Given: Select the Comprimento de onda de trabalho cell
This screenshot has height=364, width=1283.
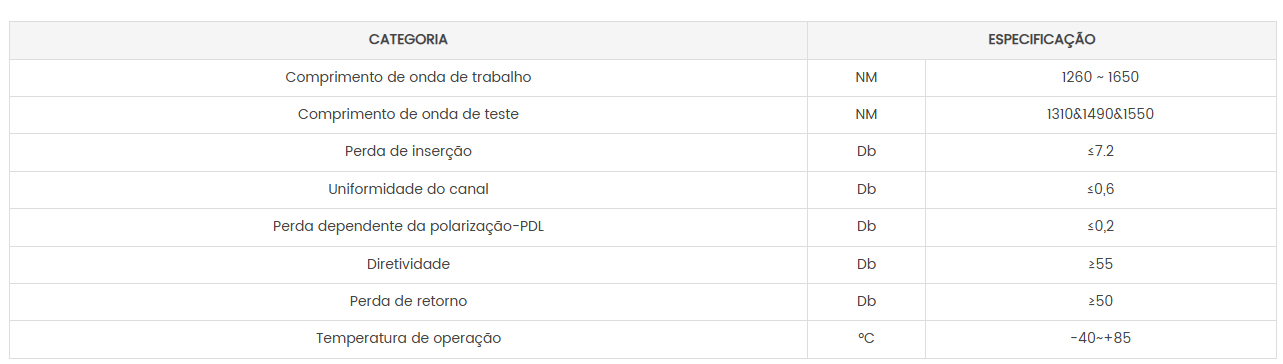Looking at the screenshot, I should point(408,77).
